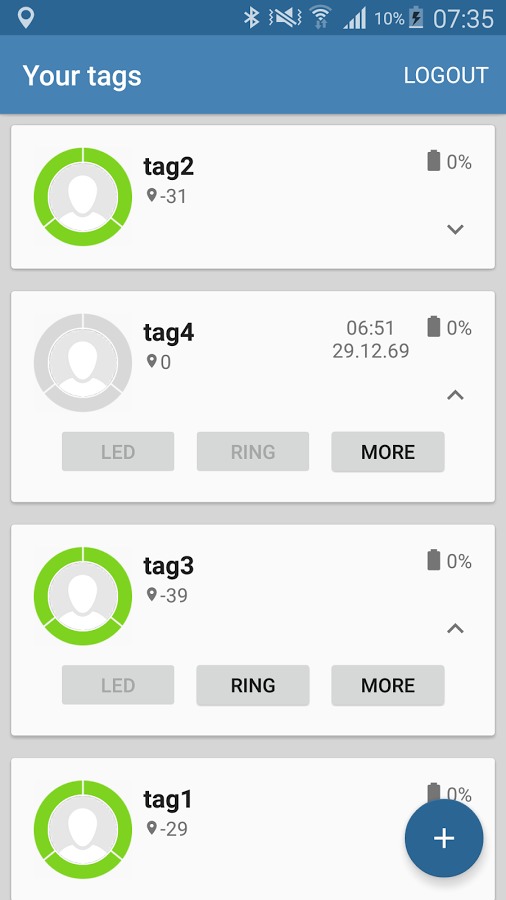Log out using the LOGOUT button
The height and width of the screenshot is (900, 506).
[x=446, y=76]
